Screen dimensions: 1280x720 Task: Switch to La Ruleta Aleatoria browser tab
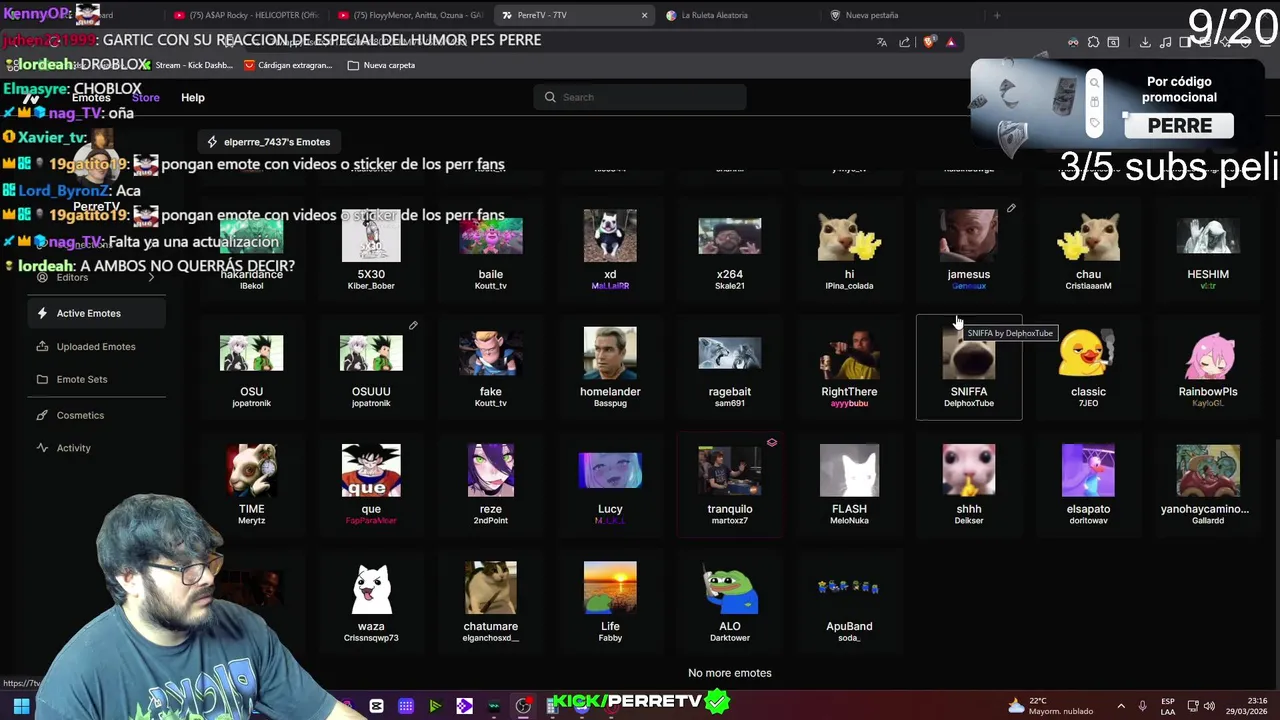738,15
